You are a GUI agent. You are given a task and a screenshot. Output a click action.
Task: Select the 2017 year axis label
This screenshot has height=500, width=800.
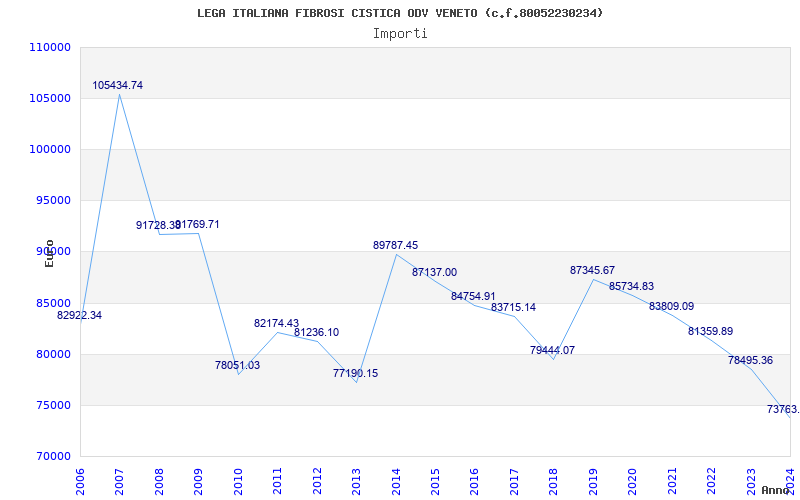(514, 480)
